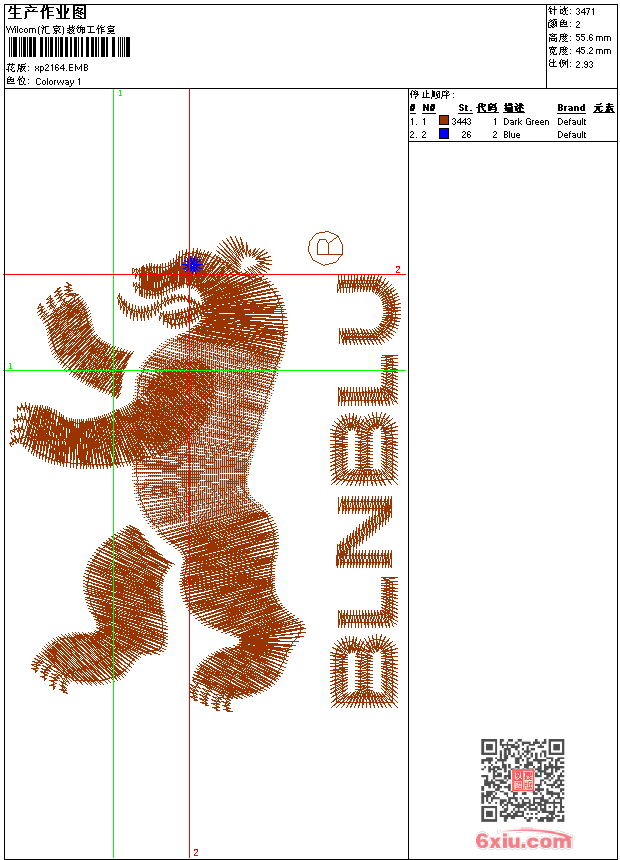The image size is (620, 860).
Task: Click the red marker 2 at right edge
Action: [398, 269]
